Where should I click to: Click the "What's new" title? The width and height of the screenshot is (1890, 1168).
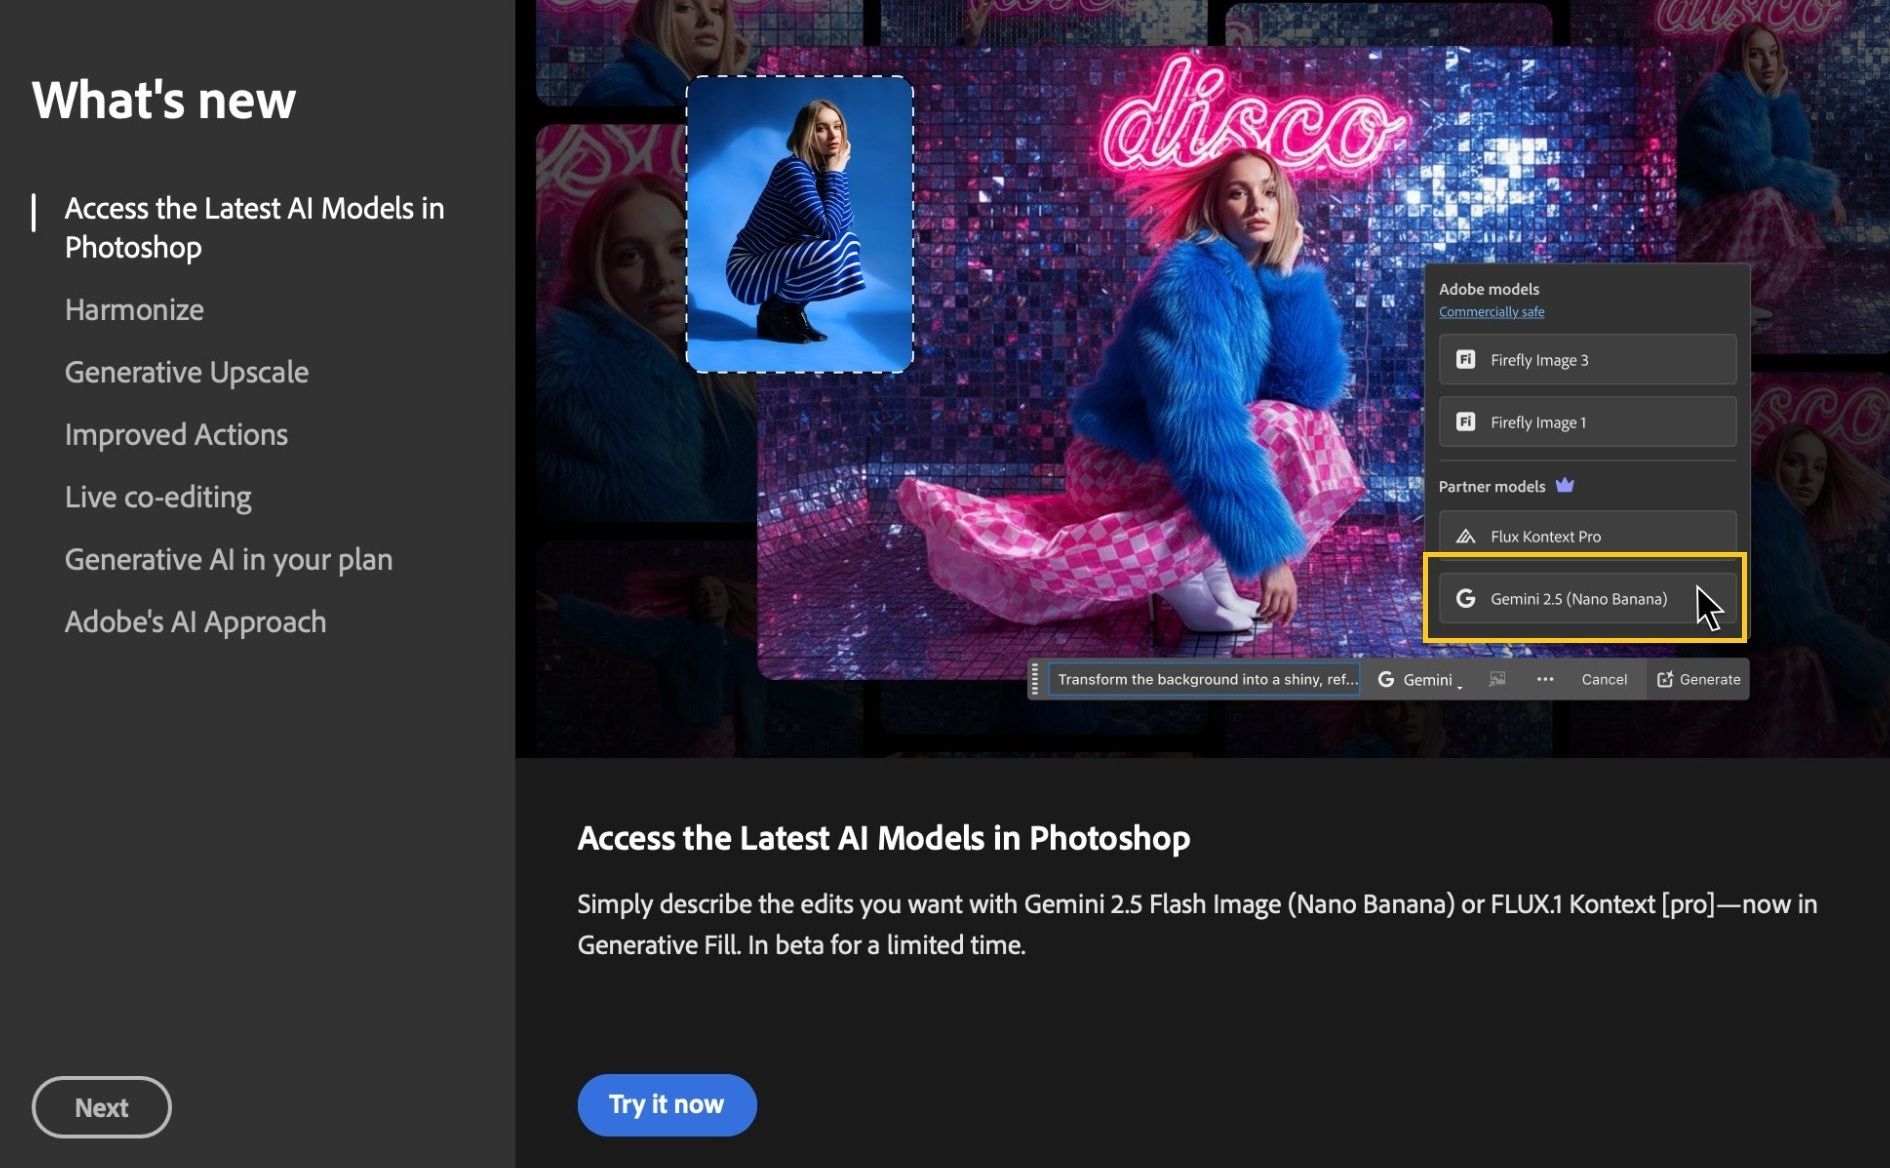click(x=164, y=100)
